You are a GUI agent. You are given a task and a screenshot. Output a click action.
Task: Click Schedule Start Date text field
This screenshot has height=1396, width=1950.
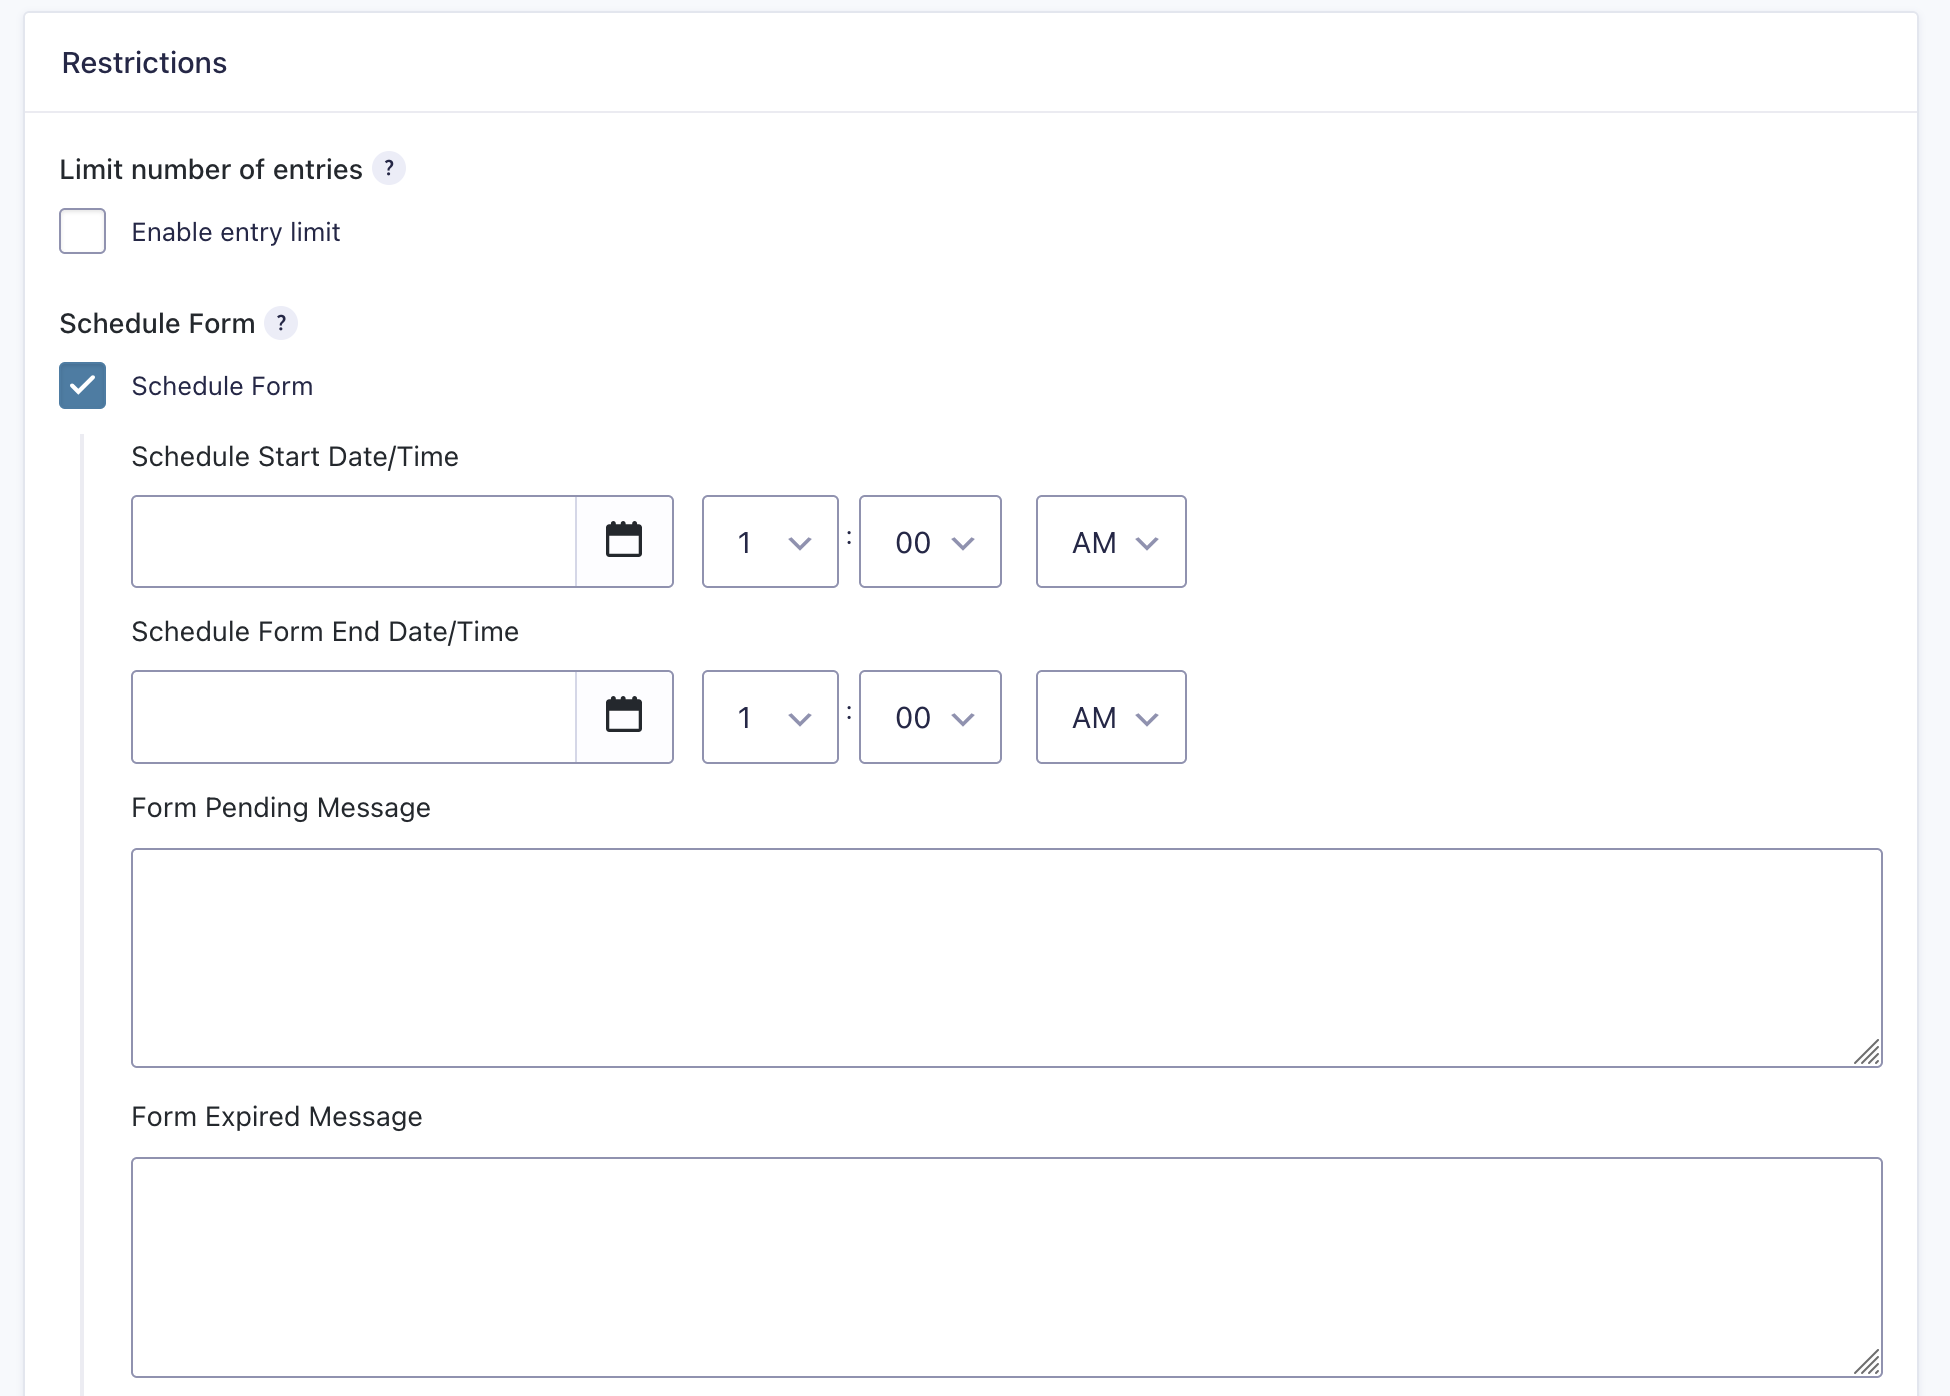[354, 541]
